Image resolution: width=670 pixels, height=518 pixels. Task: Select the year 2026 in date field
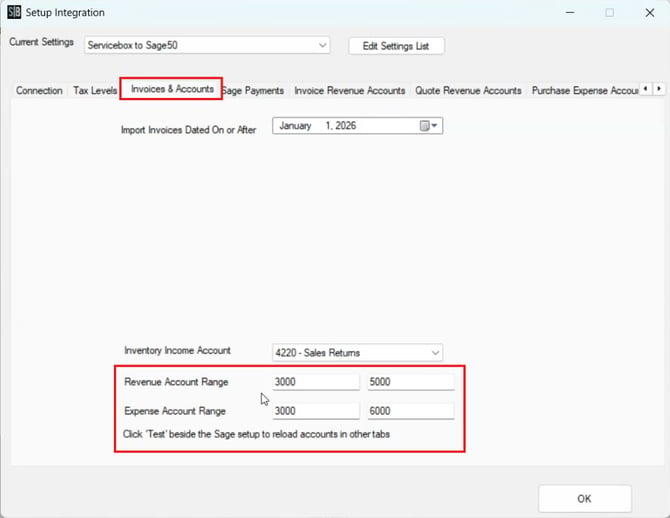click(x=346, y=126)
